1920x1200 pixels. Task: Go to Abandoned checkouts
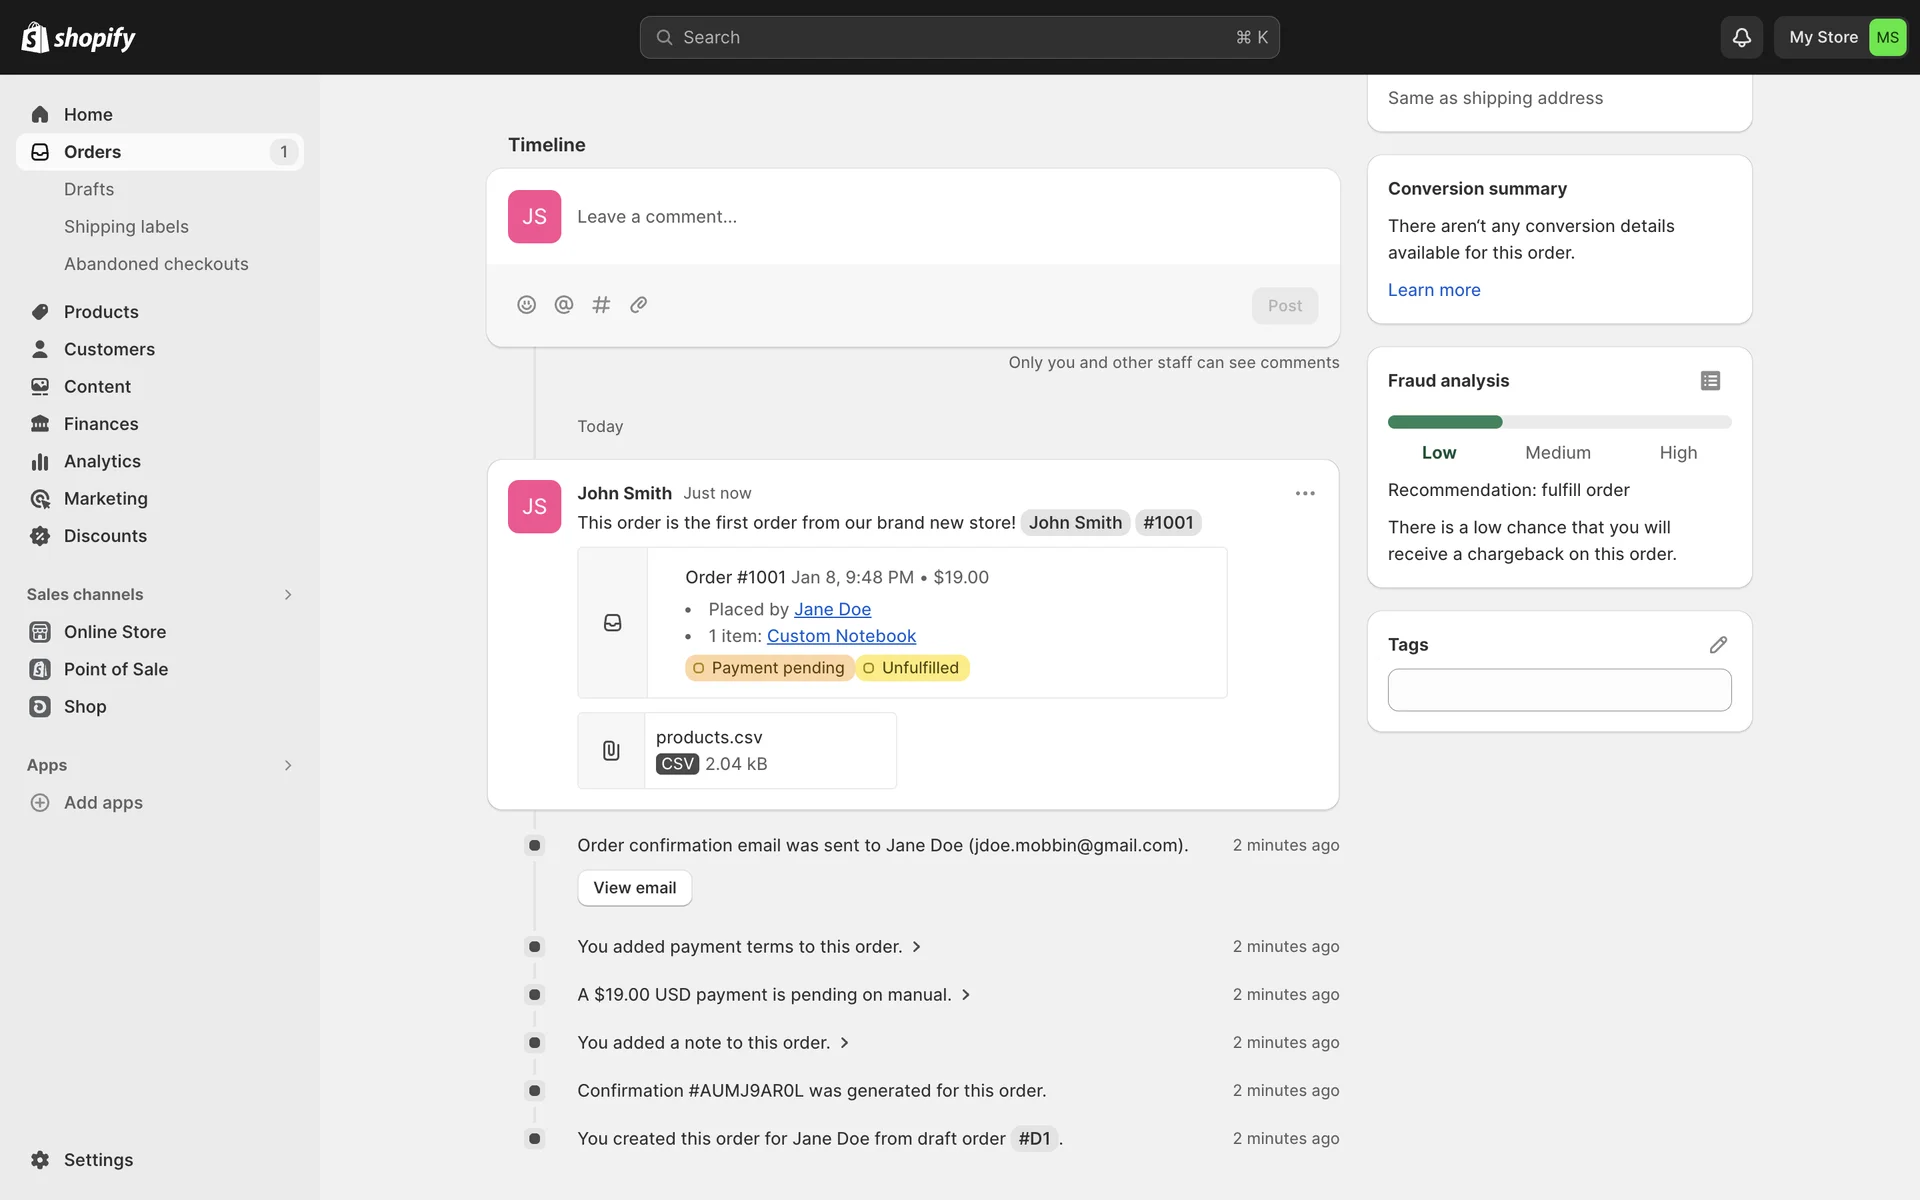click(156, 264)
